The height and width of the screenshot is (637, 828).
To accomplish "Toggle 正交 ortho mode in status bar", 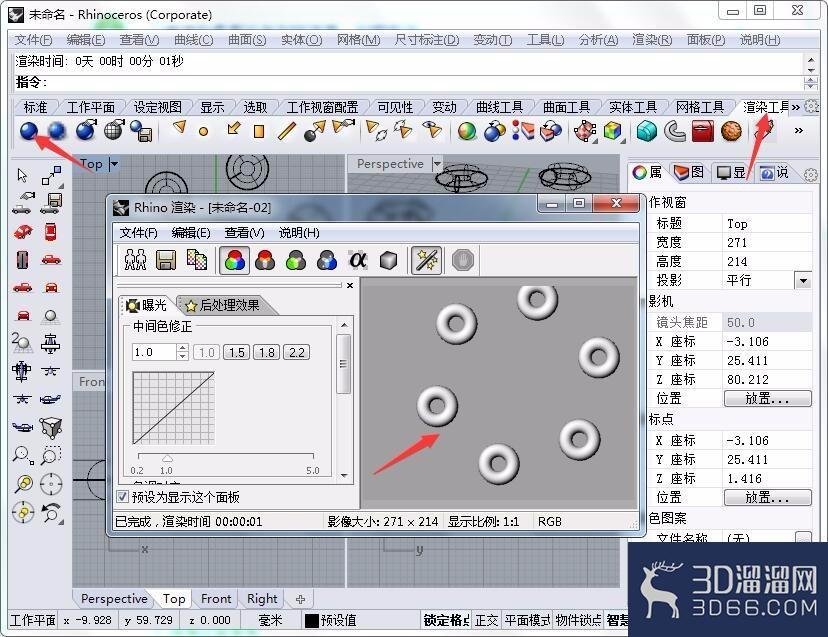I will click(486, 620).
